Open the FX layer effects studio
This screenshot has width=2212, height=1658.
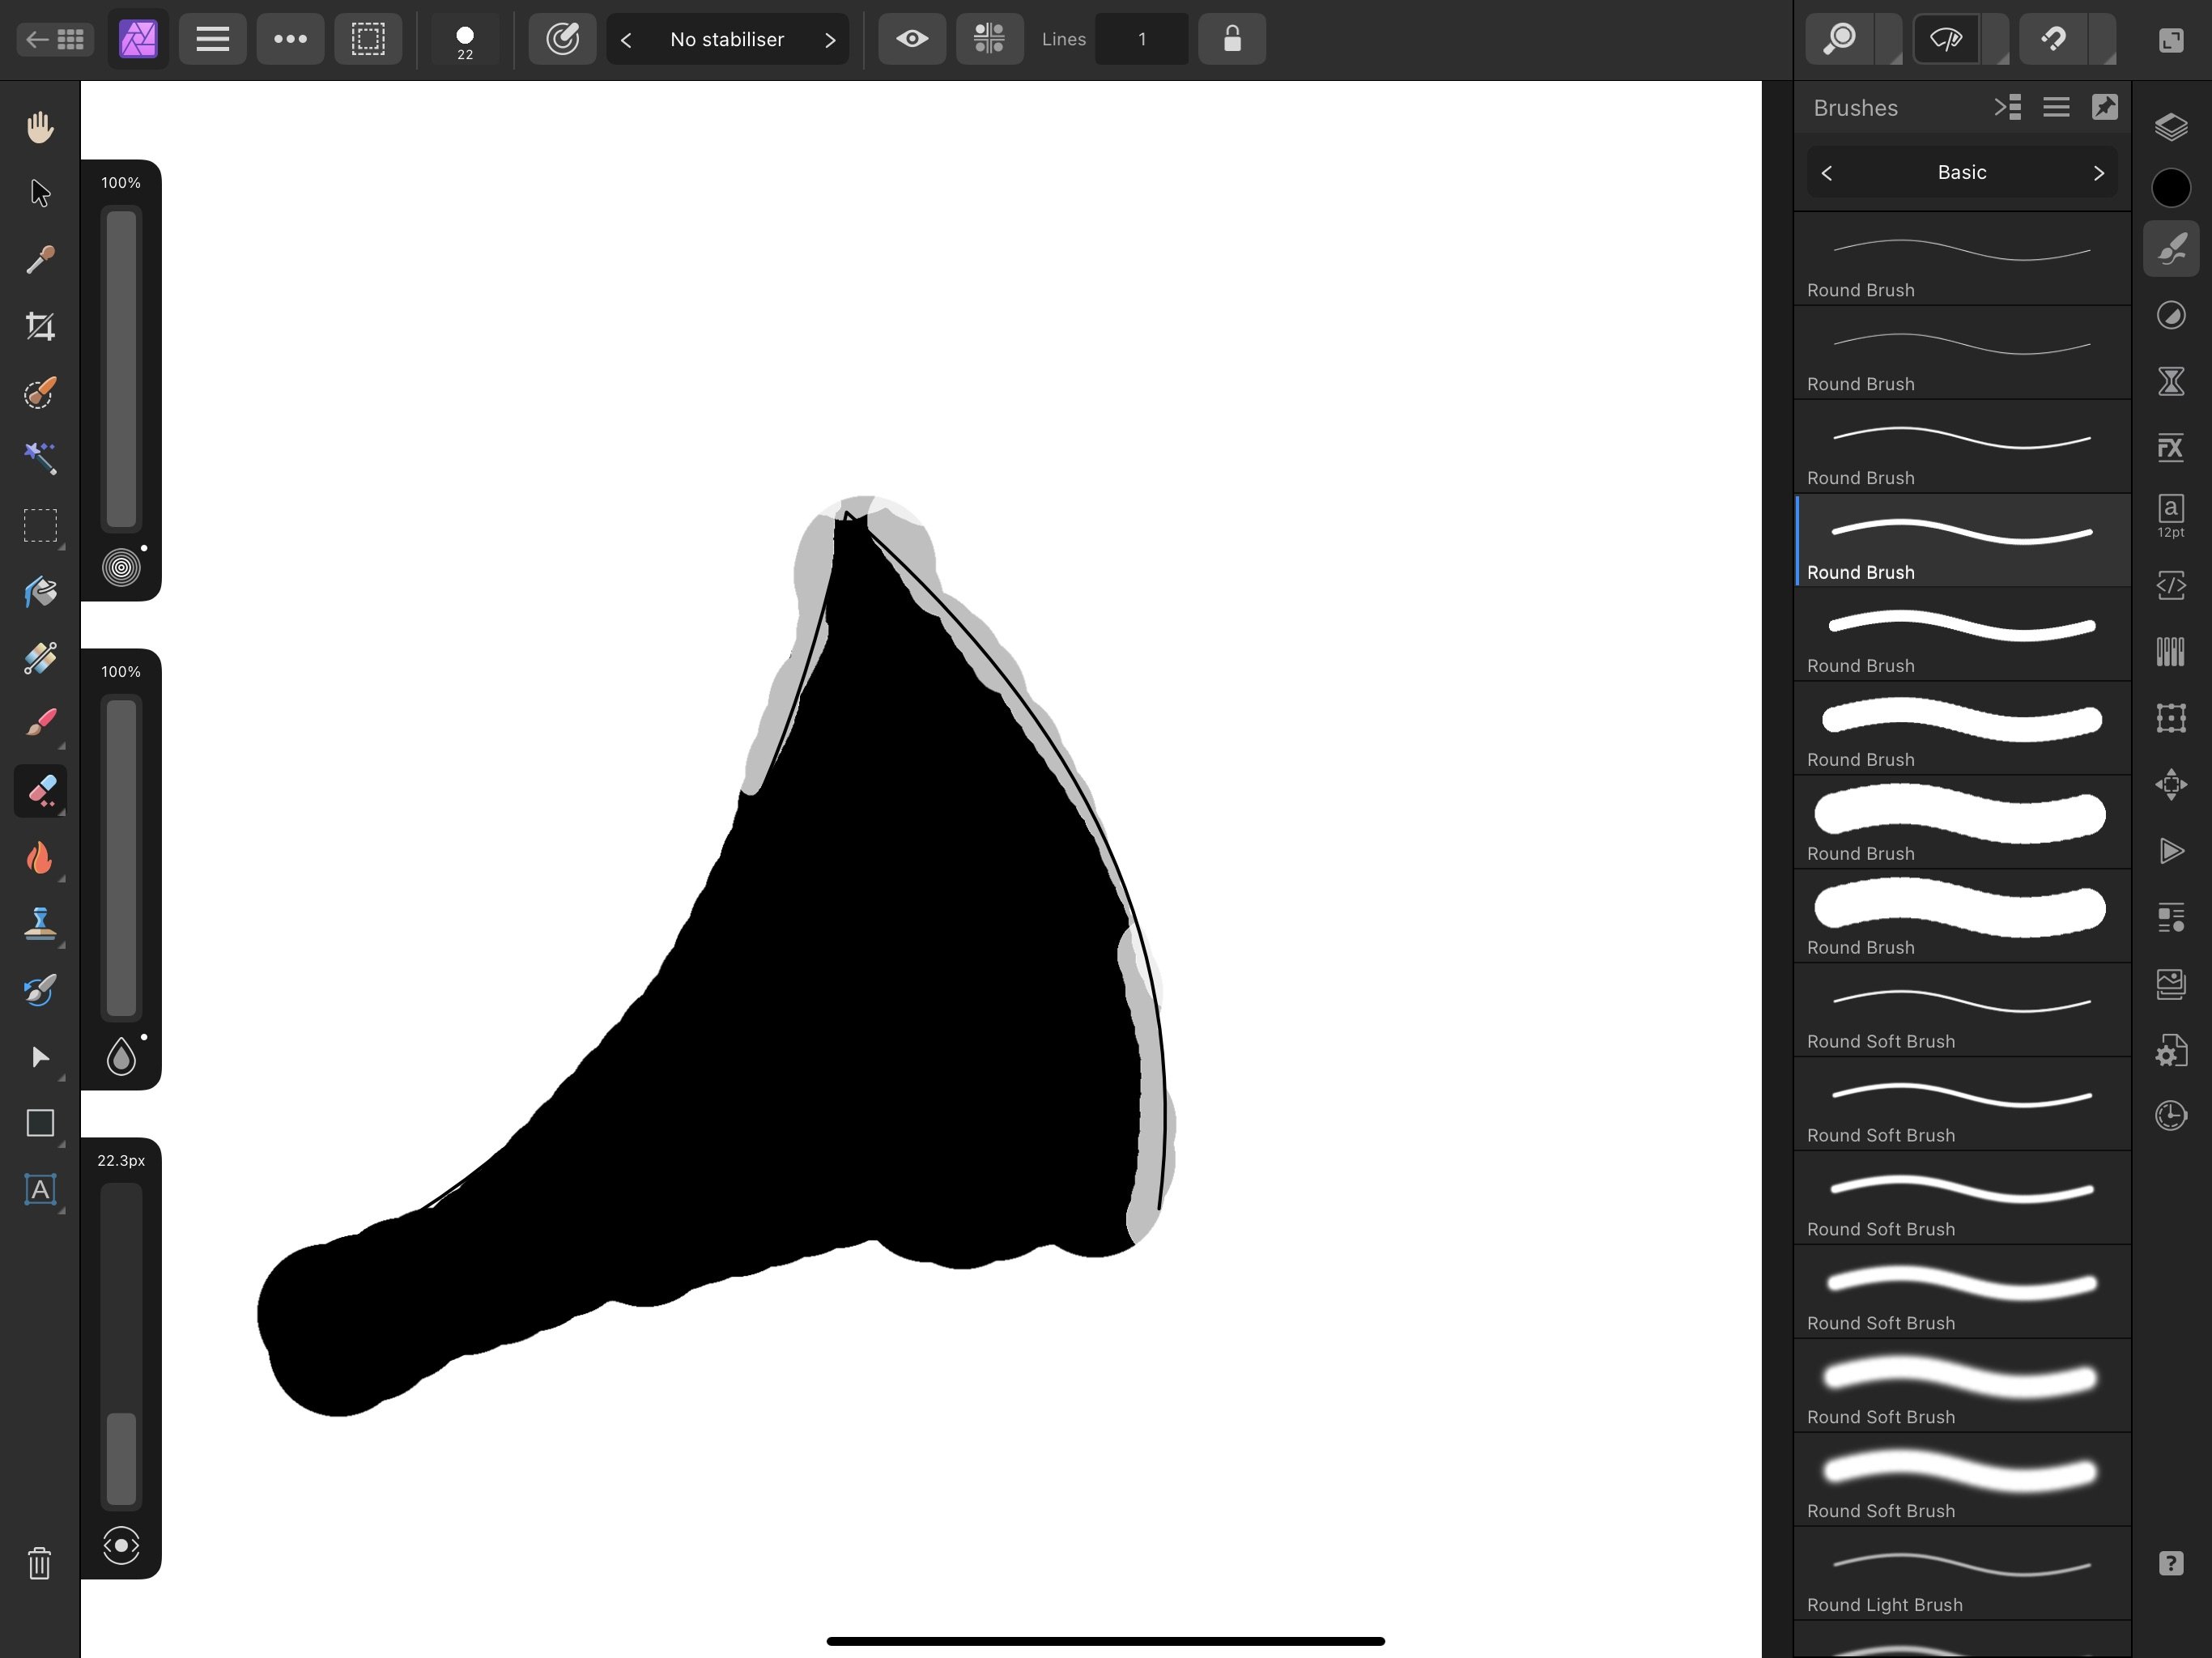click(2170, 447)
